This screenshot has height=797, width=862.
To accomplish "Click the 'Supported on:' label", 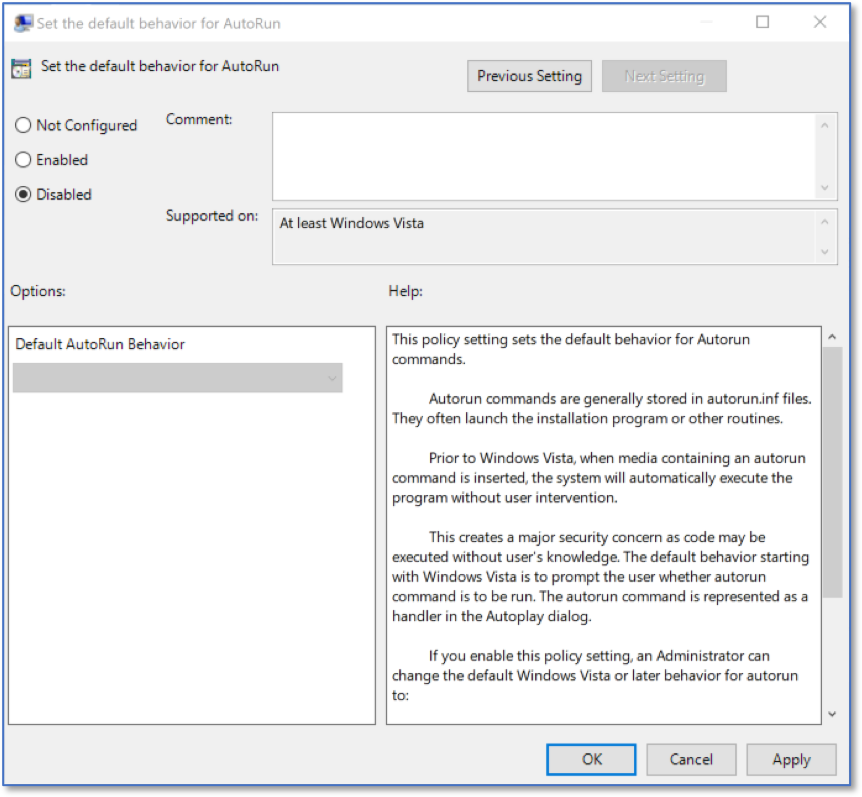I will point(212,216).
